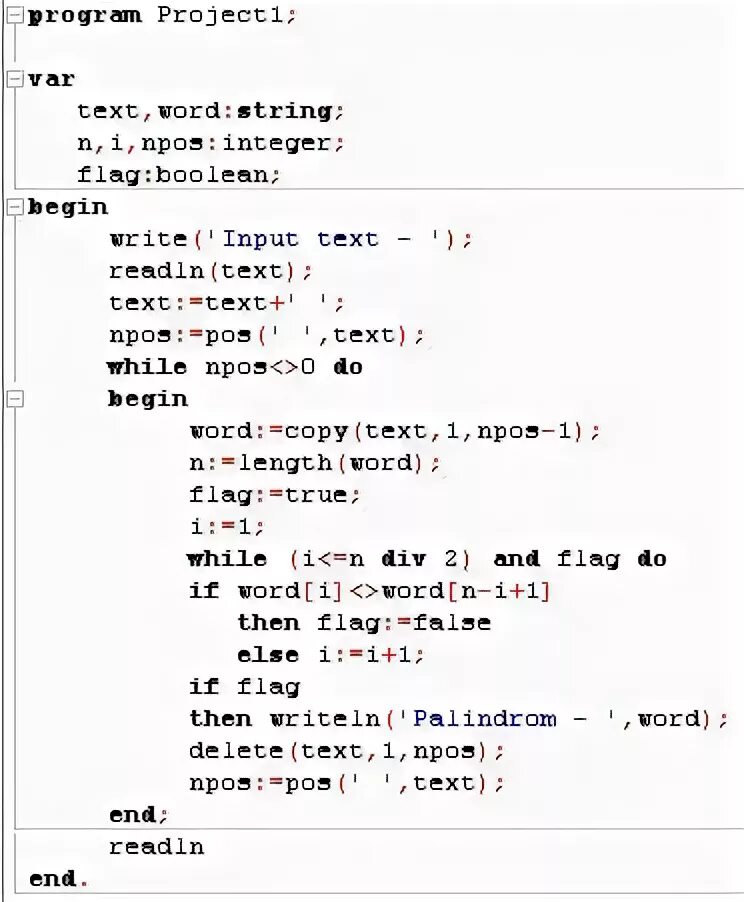
Task: Click the 'text,word:string;' declaration
Action: click(210, 111)
